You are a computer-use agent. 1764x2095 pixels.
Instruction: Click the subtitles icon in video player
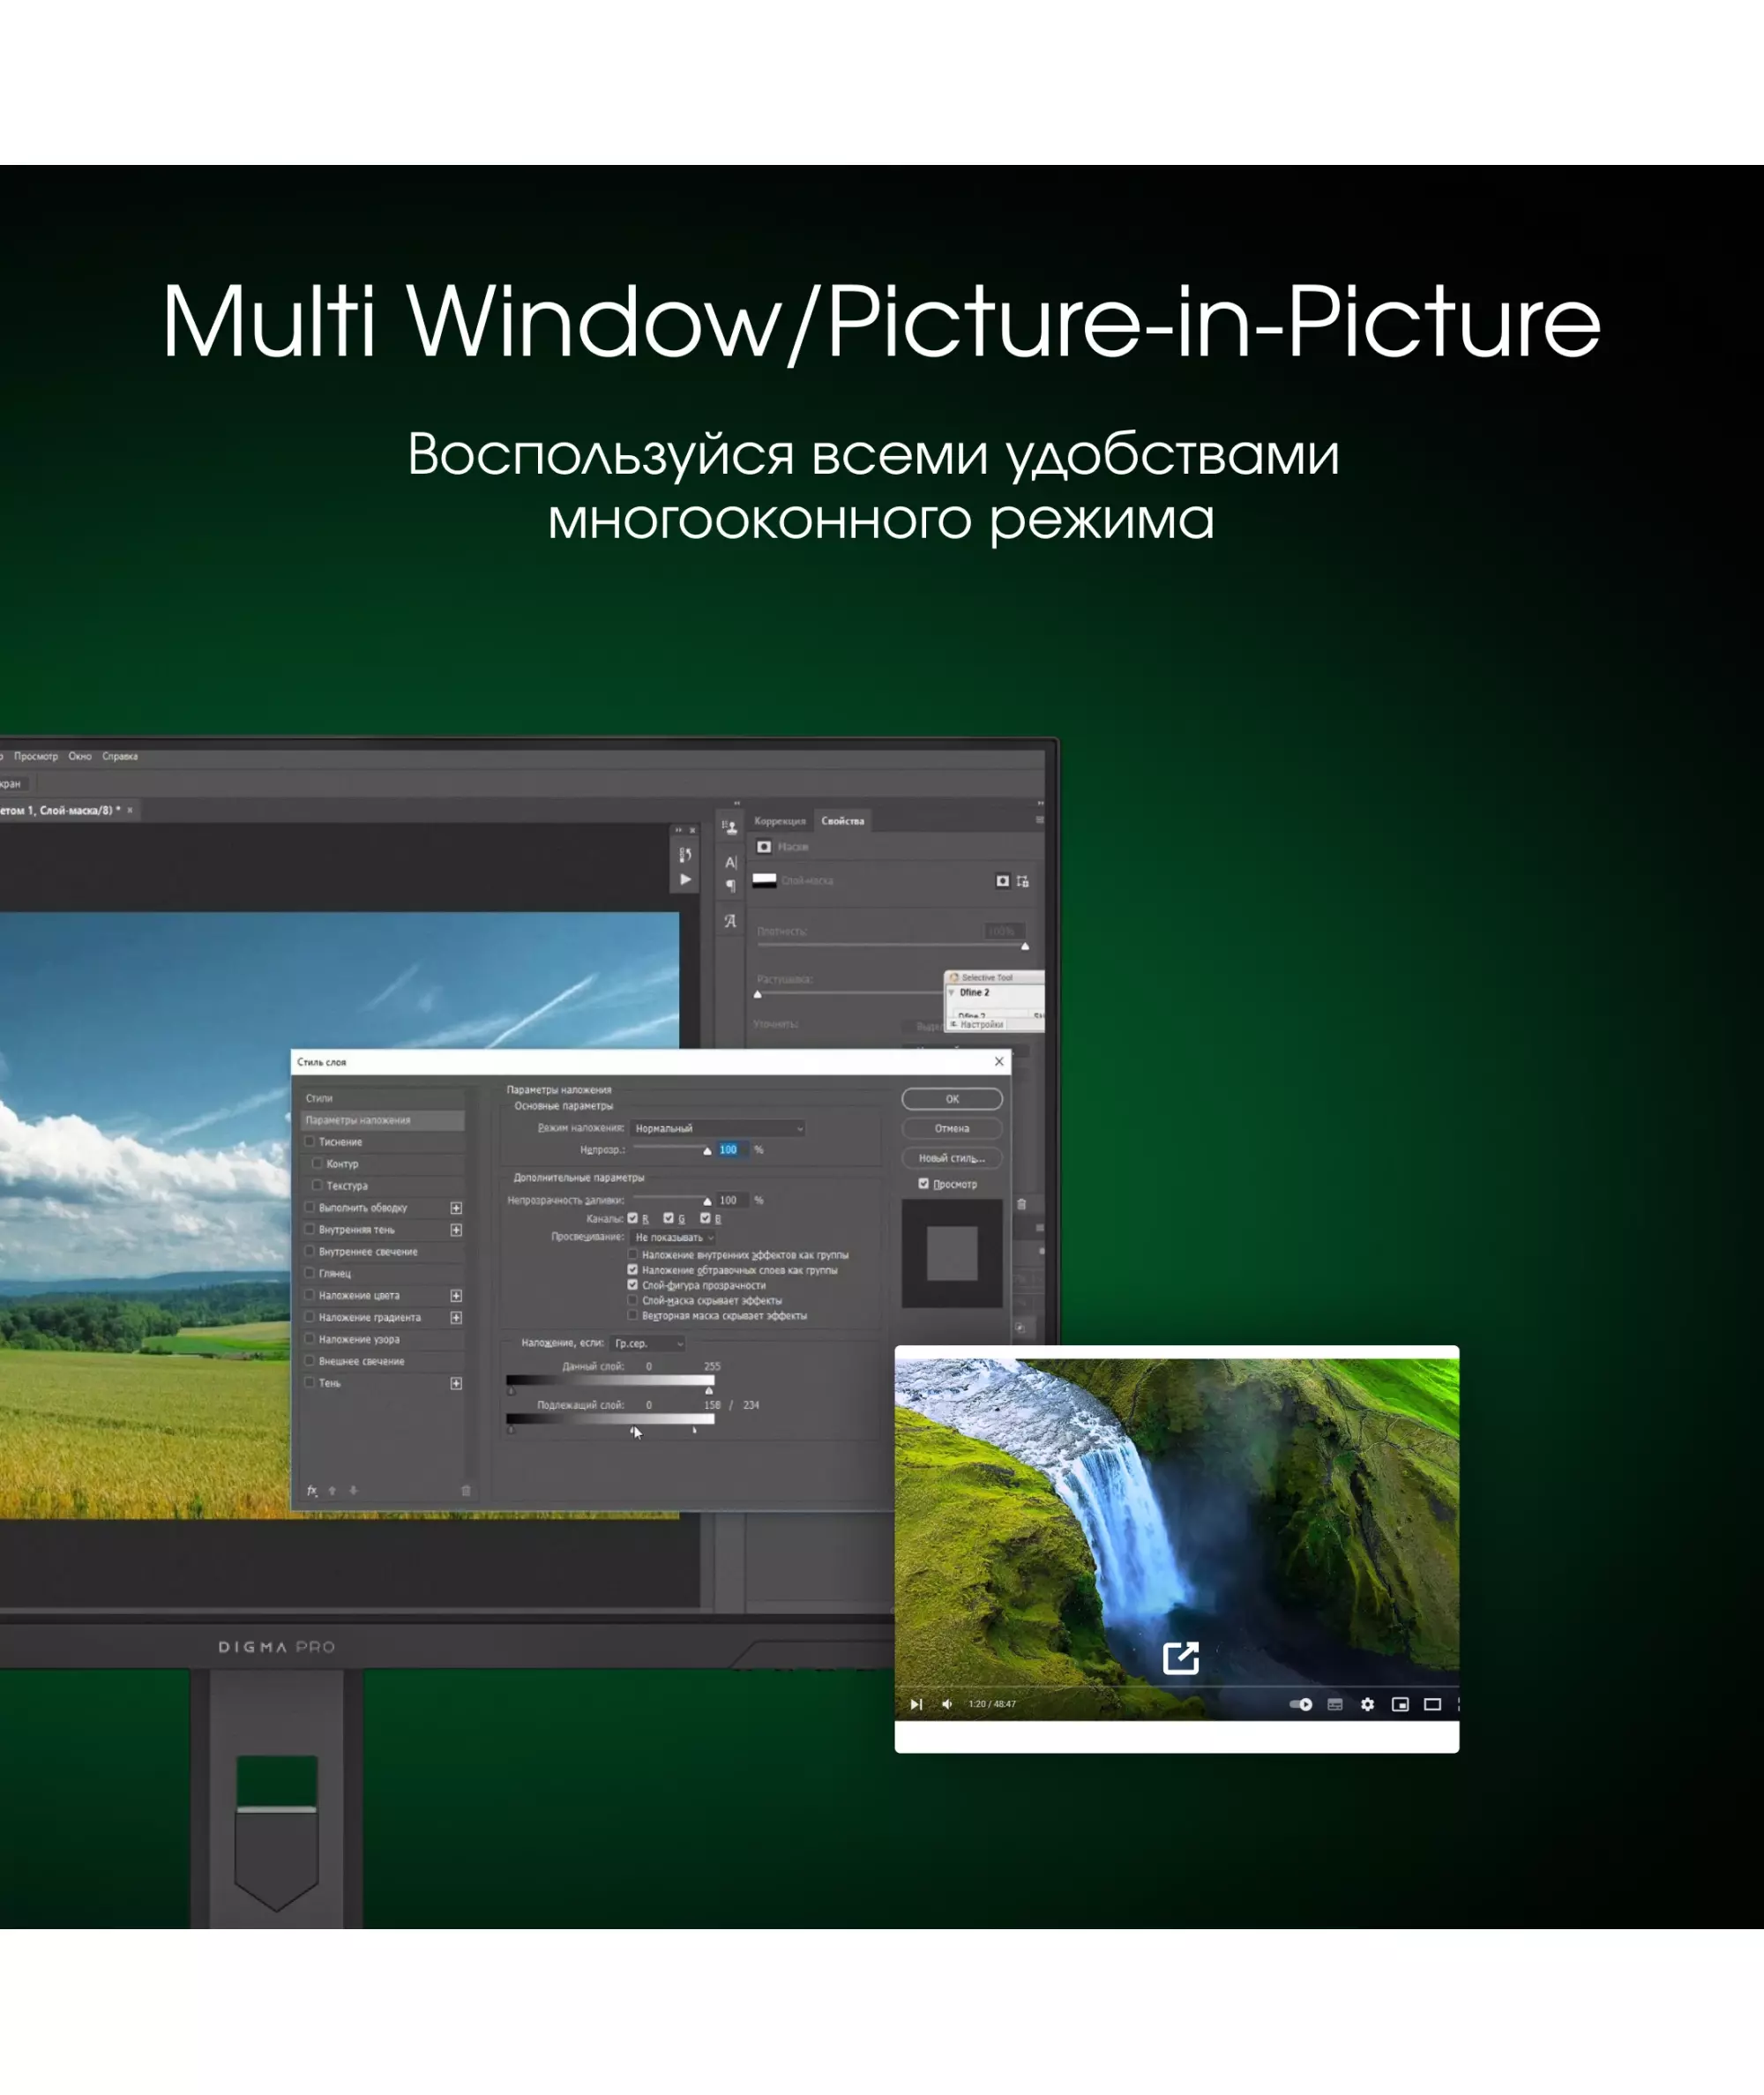coord(1335,1704)
